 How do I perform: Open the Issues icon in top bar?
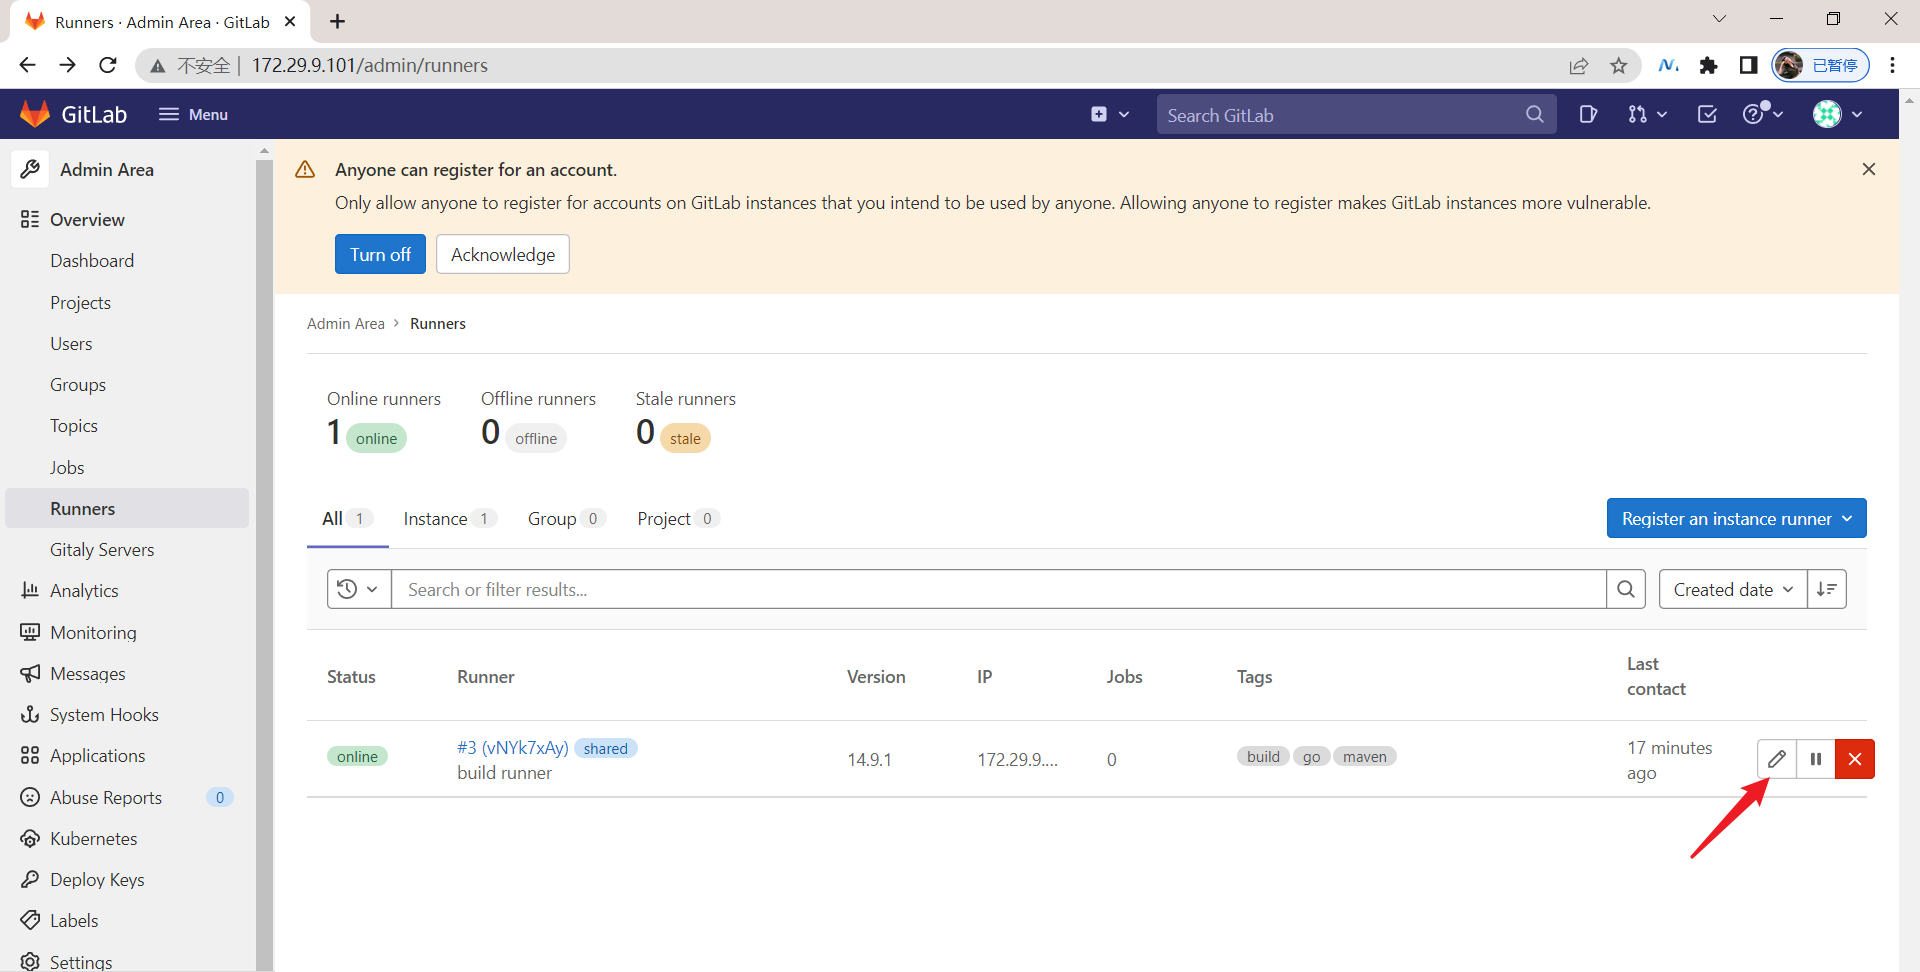click(x=1588, y=114)
